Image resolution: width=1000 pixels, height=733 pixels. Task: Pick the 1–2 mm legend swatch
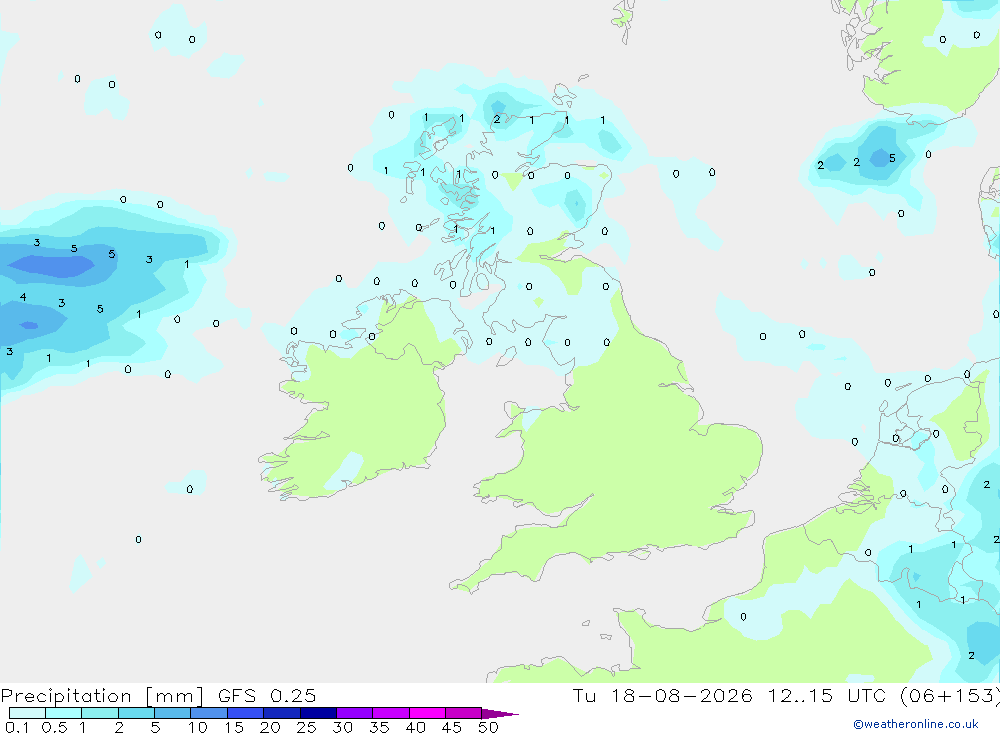tap(100, 713)
